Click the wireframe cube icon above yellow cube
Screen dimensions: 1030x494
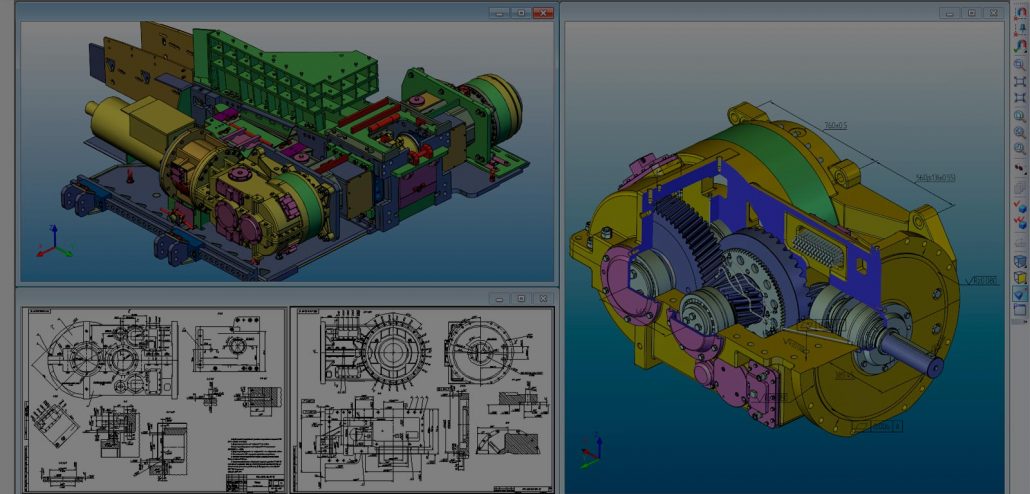coord(1019,261)
